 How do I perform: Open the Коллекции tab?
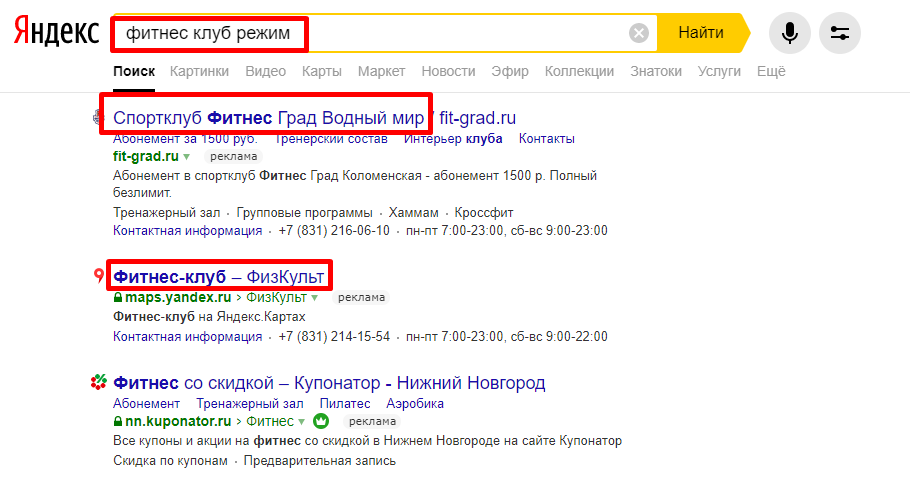(579, 71)
